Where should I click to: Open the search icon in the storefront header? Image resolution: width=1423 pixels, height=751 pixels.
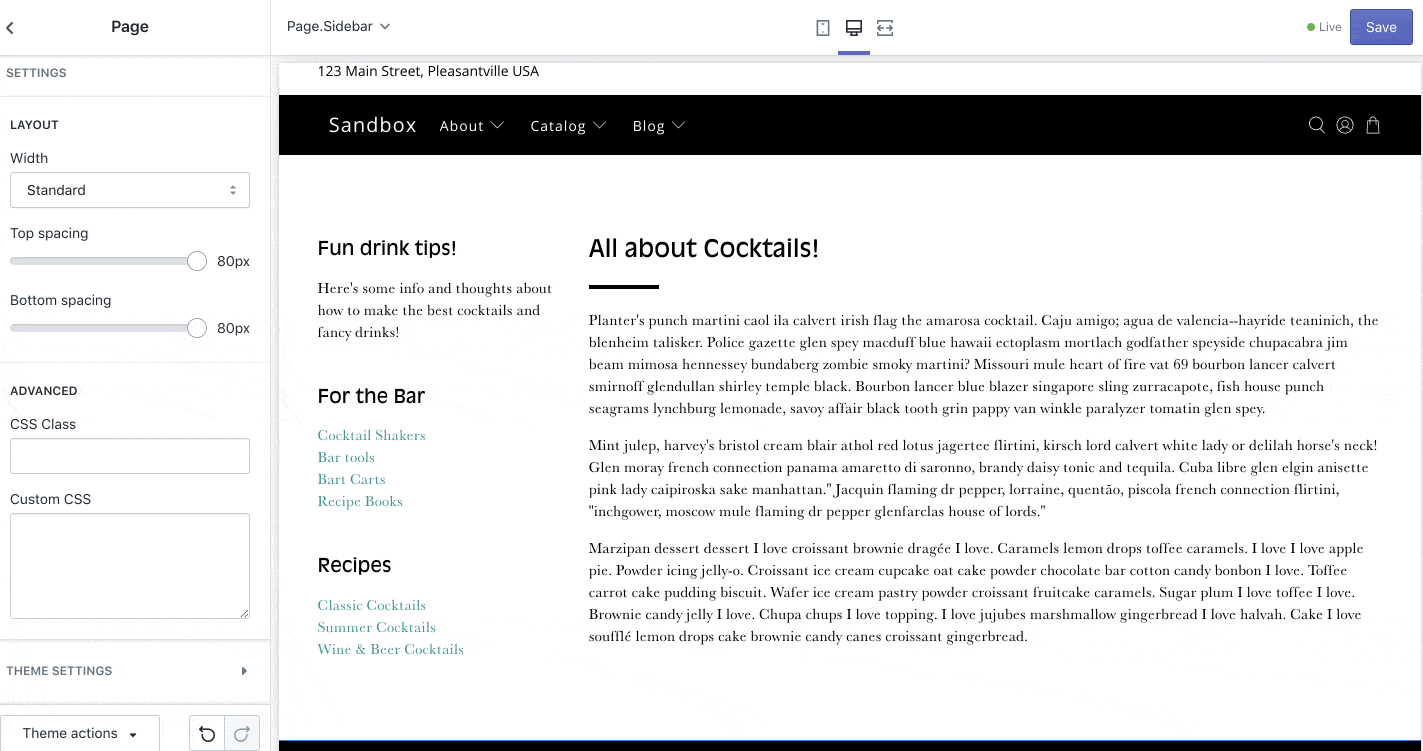(x=1316, y=125)
